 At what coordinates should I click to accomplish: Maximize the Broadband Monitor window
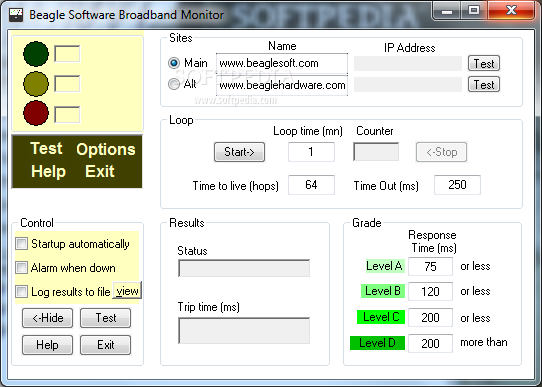474,11
